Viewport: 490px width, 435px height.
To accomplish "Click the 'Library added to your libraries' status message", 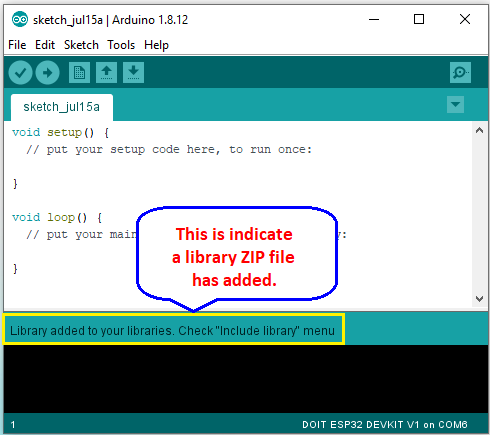I will pyautogui.click(x=172, y=331).
